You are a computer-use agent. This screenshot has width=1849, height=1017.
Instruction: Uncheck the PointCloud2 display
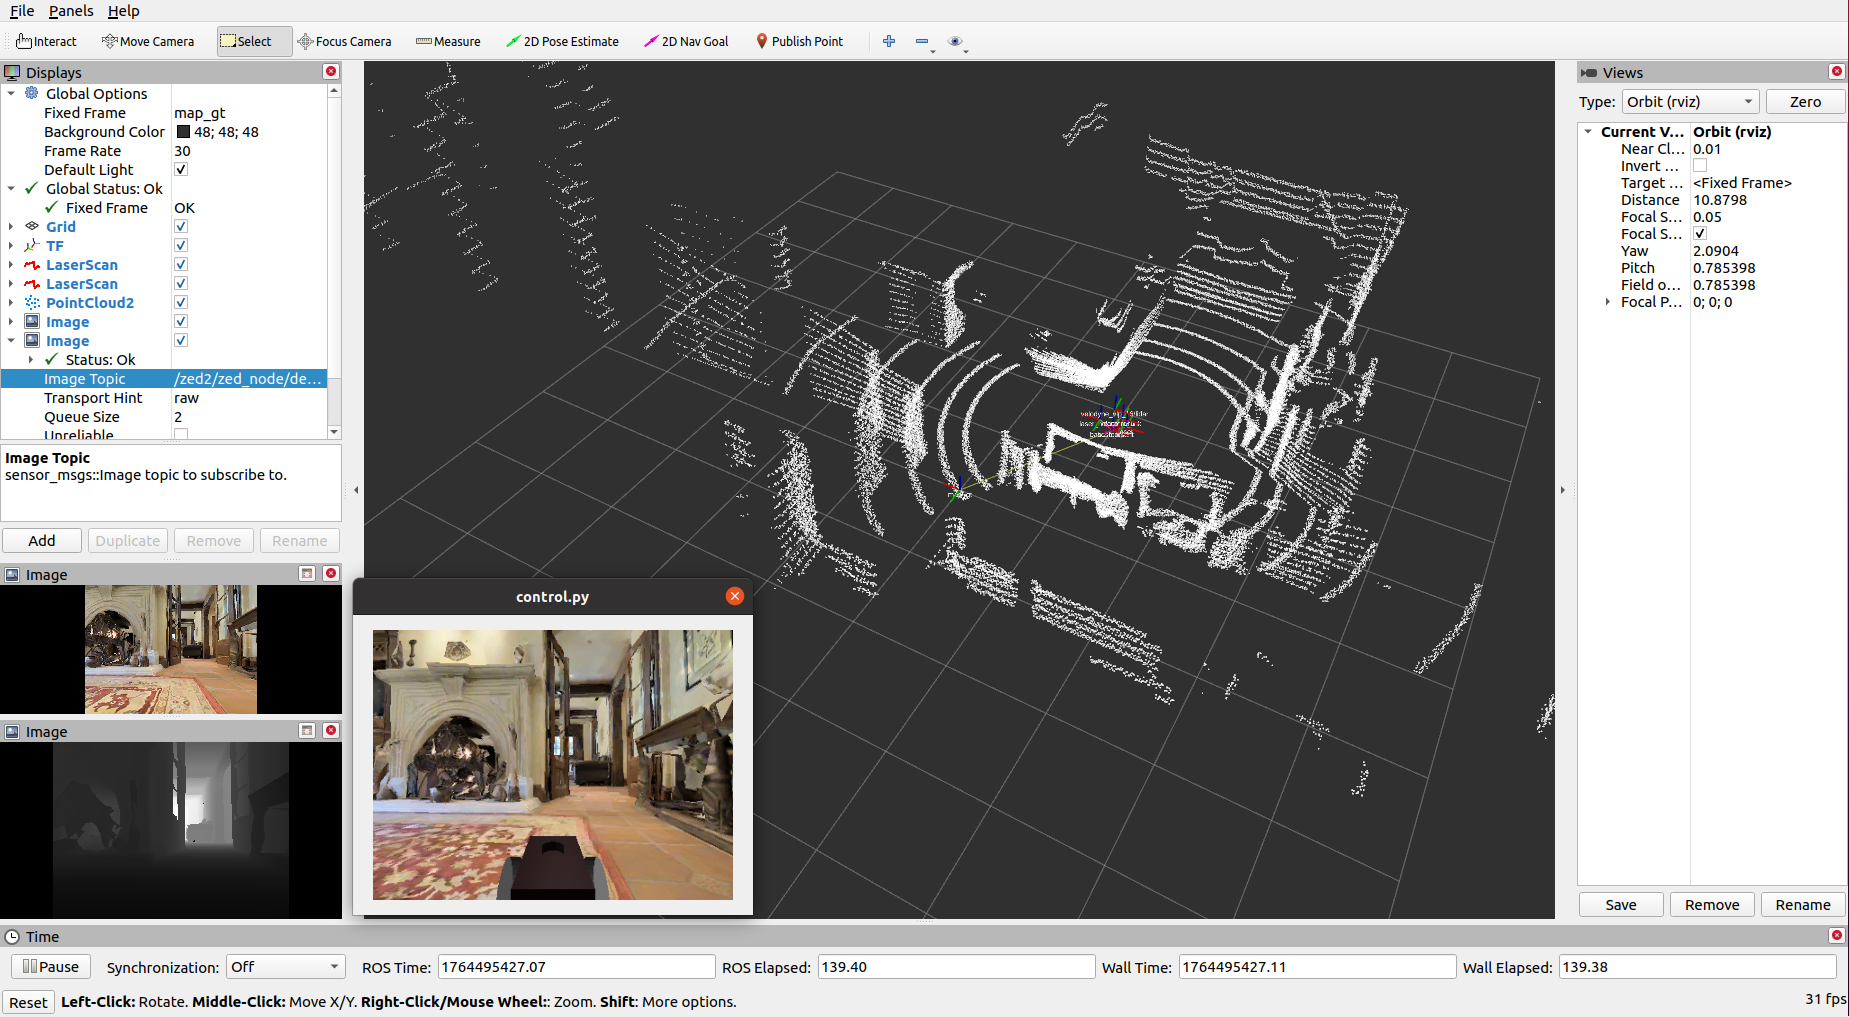pyautogui.click(x=181, y=303)
